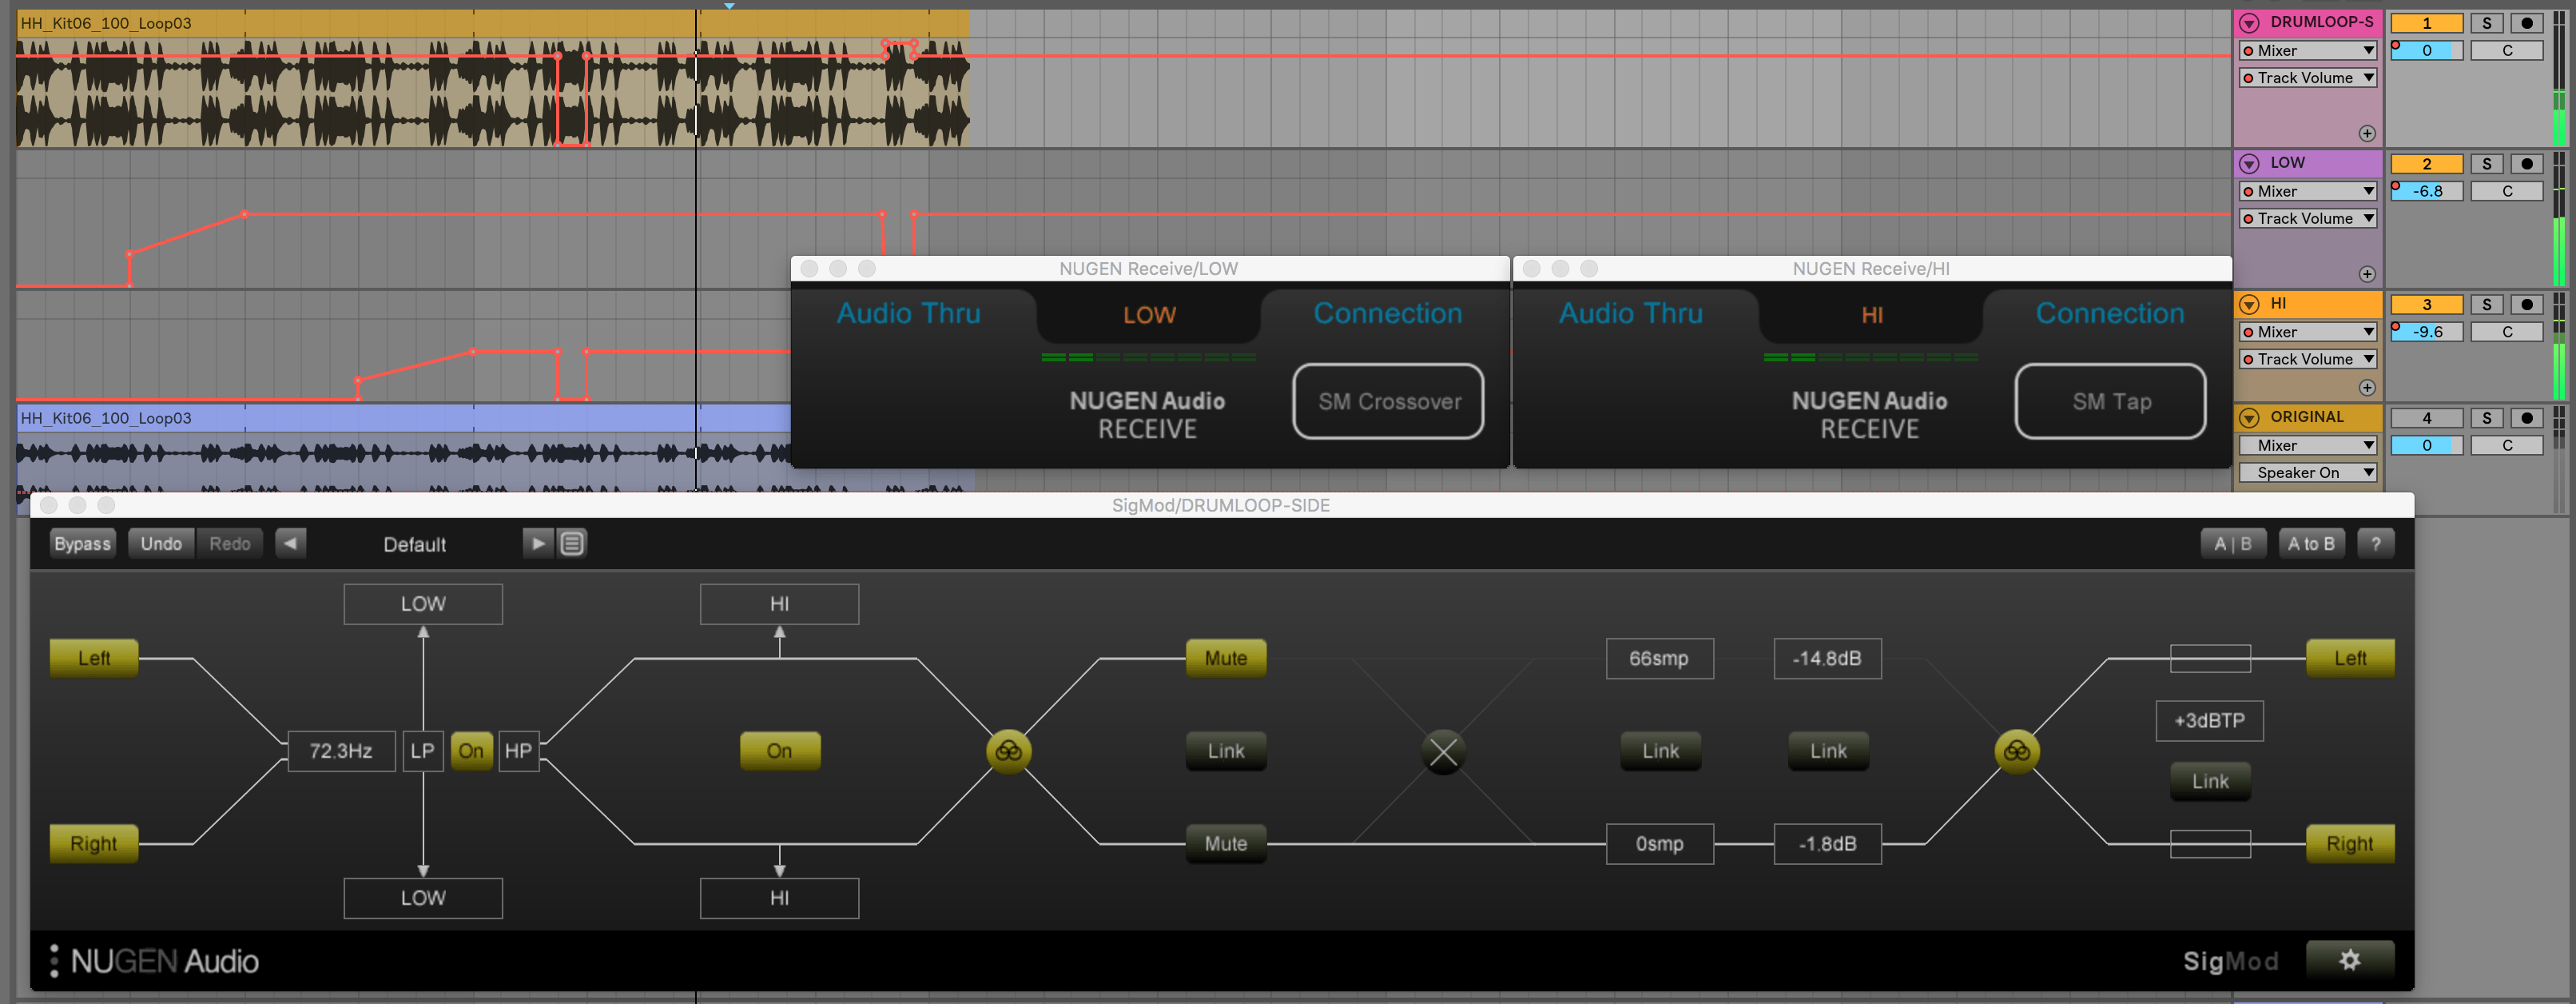Select LP filter mode

pyautogui.click(x=422, y=751)
